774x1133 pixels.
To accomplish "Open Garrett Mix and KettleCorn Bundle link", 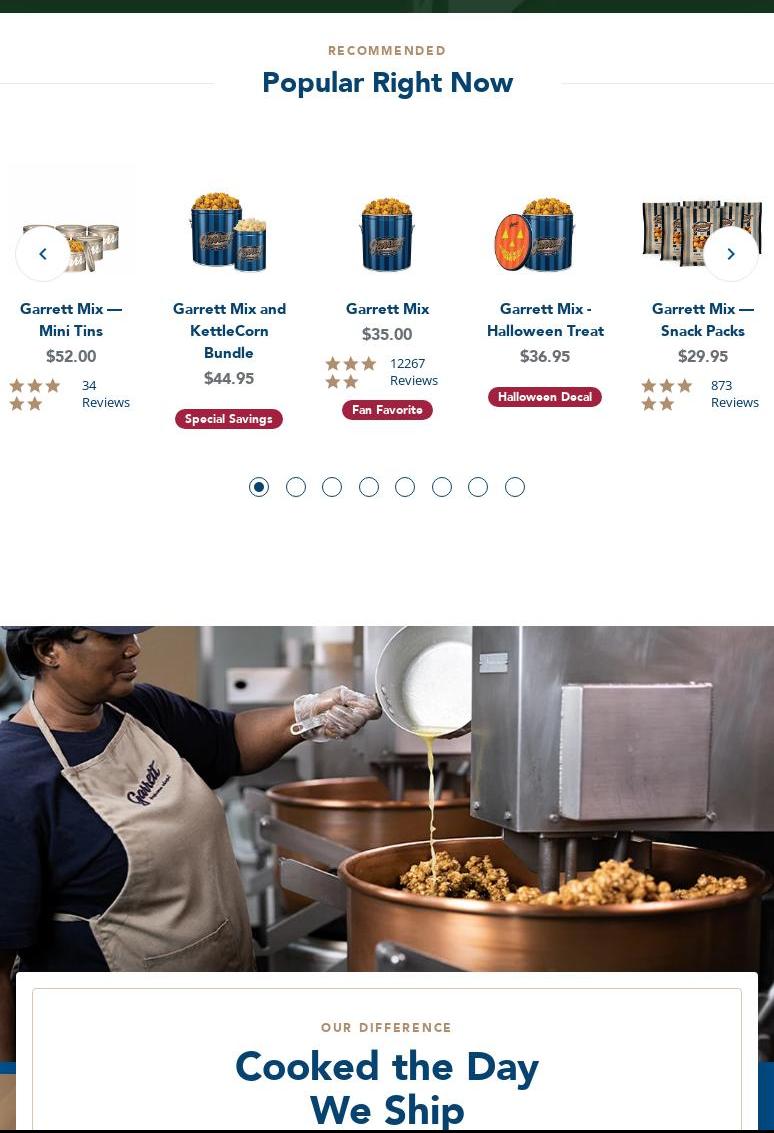I will 229,331.
